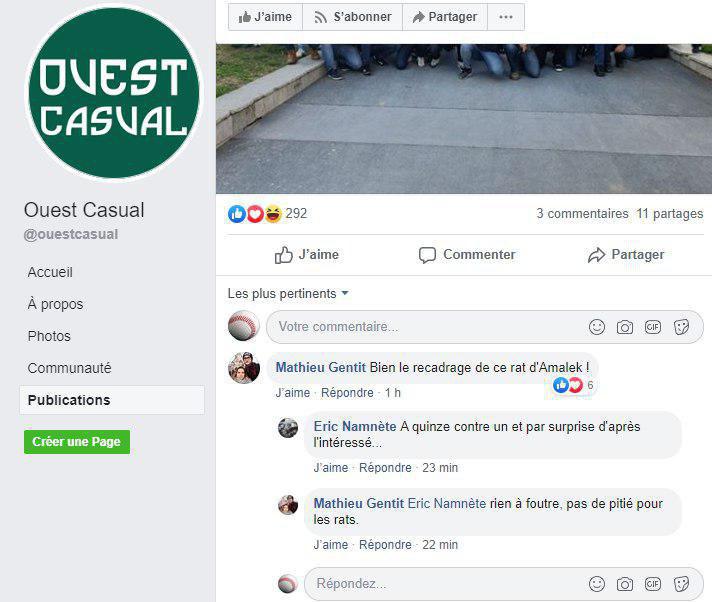Click the green Créer une Page button
This screenshot has width=712, height=602.
pyautogui.click(x=77, y=442)
